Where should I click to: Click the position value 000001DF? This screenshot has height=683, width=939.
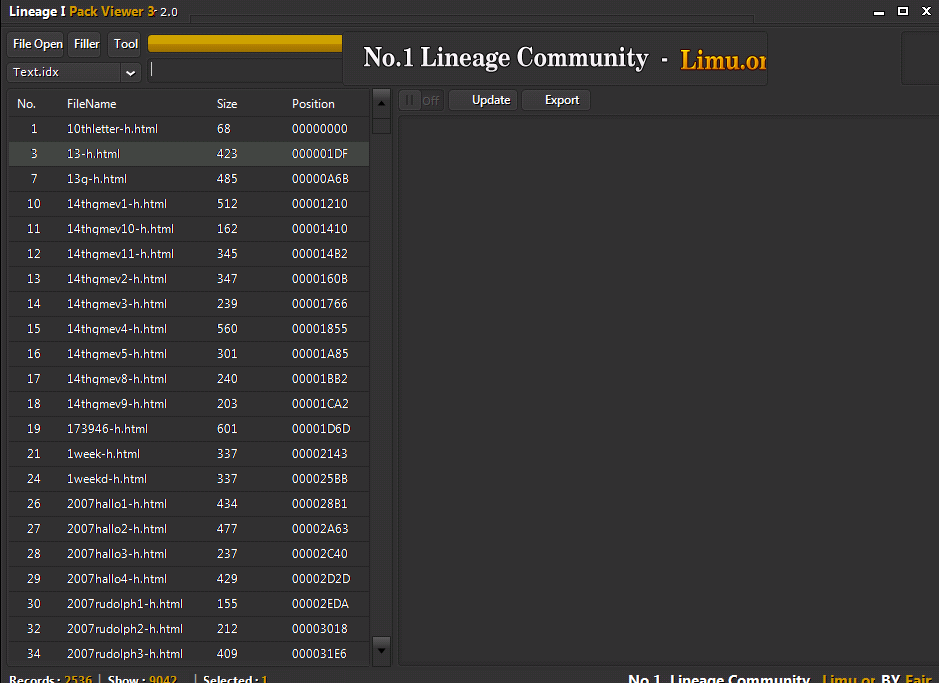(320, 154)
